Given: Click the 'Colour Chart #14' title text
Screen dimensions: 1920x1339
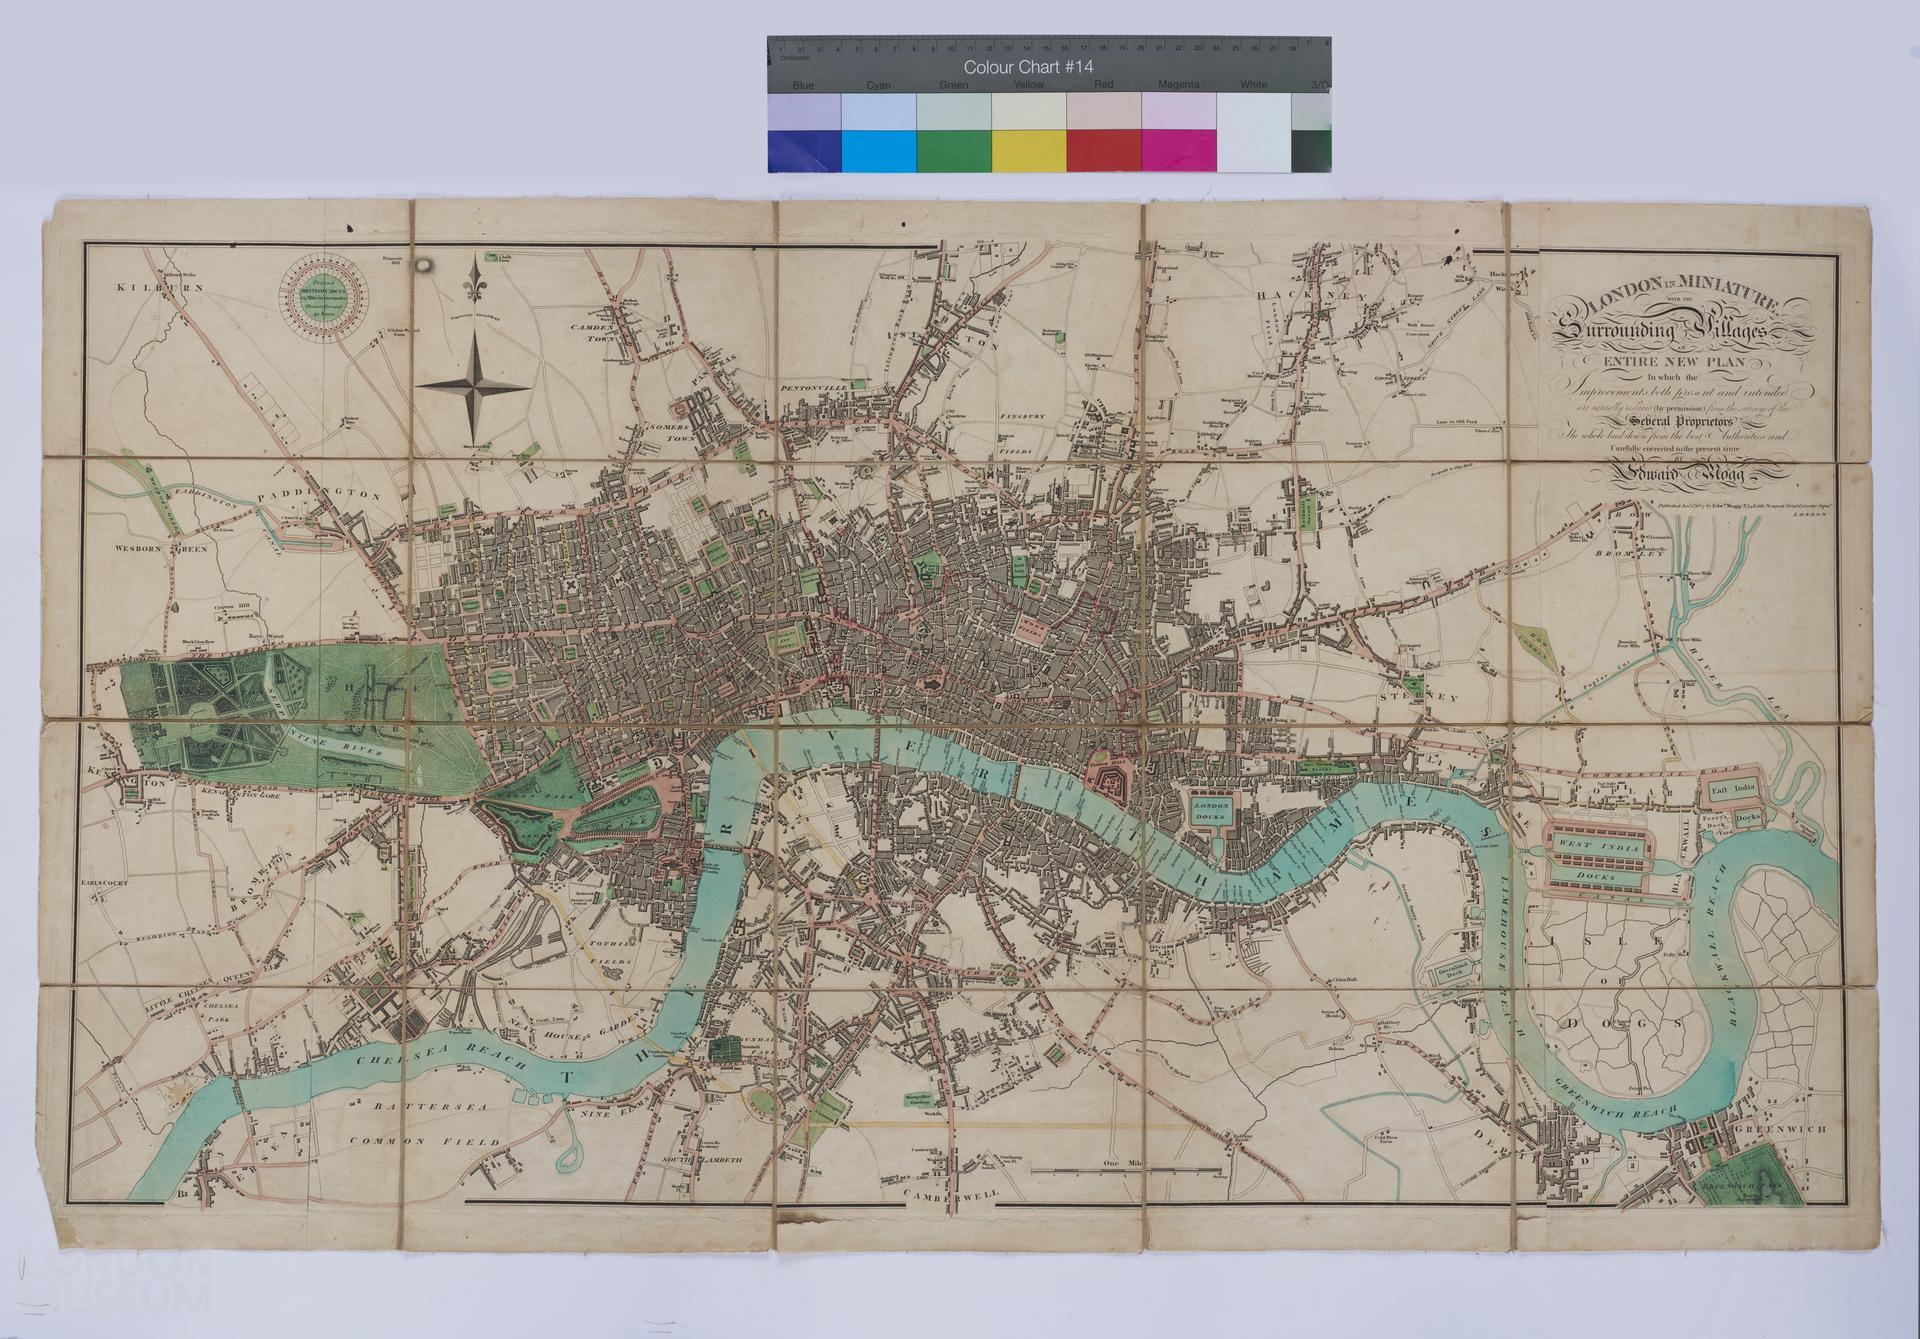Looking at the screenshot, I should (1028, 67).
